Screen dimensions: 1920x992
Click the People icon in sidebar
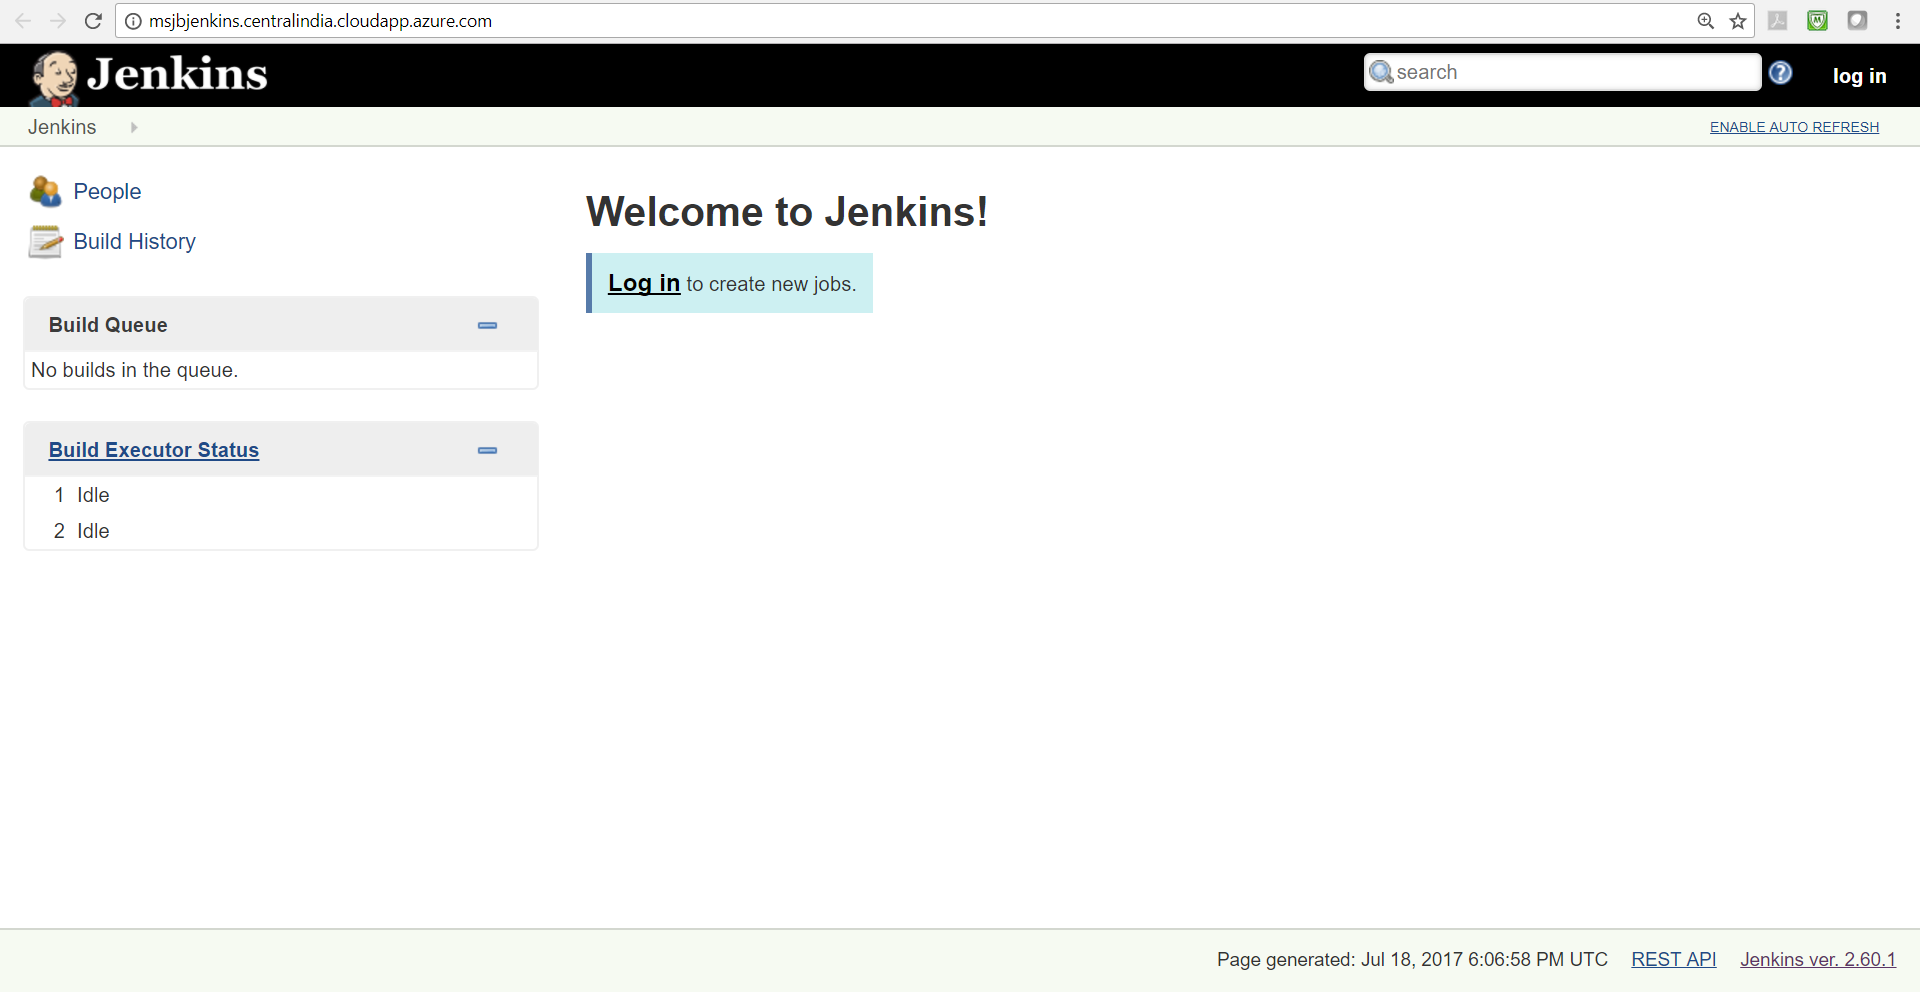tap(45, 191)
